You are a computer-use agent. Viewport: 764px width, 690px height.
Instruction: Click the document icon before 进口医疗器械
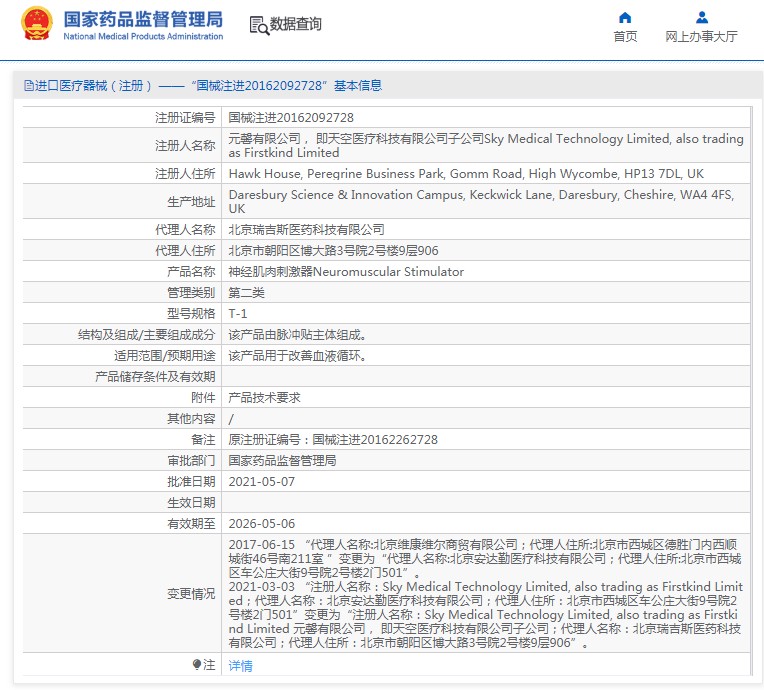(x=28, y=86)
